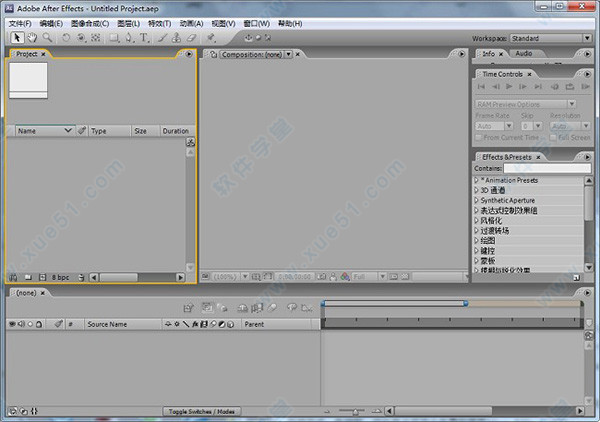Toggle the solo column switch
The width and height of the screenshot is (600, 422).
pos(30,324)
